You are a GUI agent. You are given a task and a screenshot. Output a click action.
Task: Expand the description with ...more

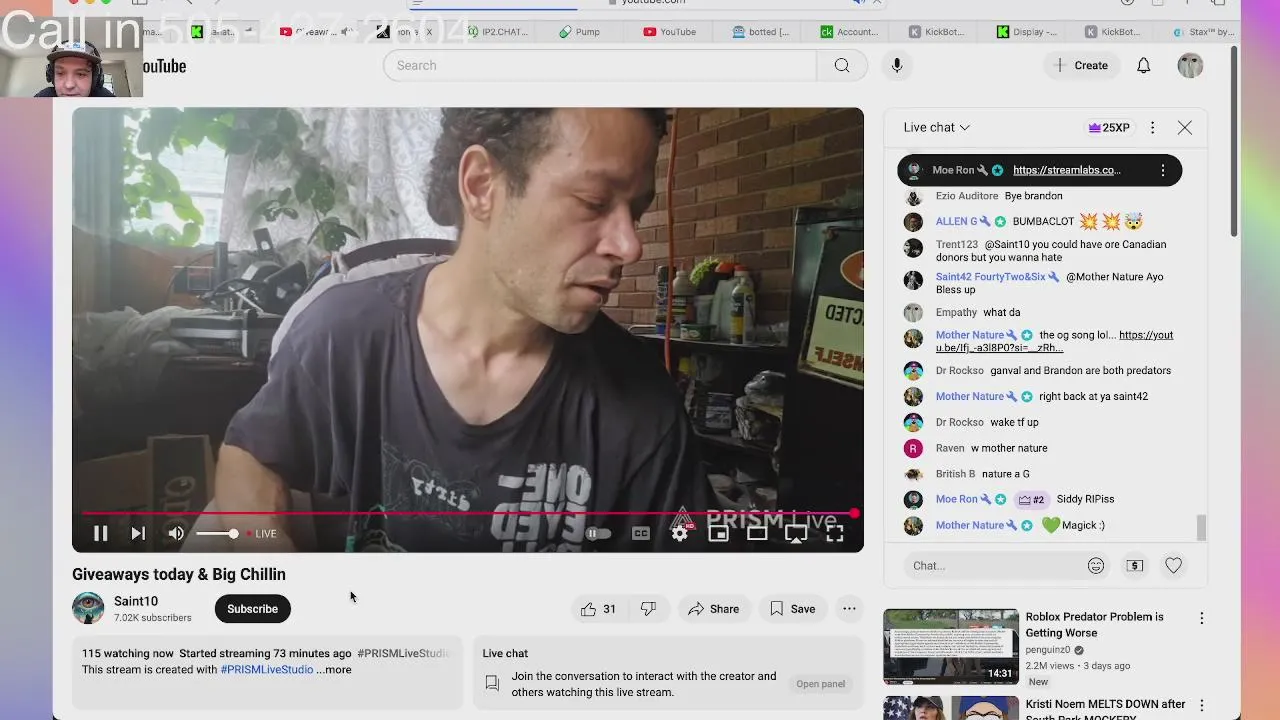pos(334,670)
